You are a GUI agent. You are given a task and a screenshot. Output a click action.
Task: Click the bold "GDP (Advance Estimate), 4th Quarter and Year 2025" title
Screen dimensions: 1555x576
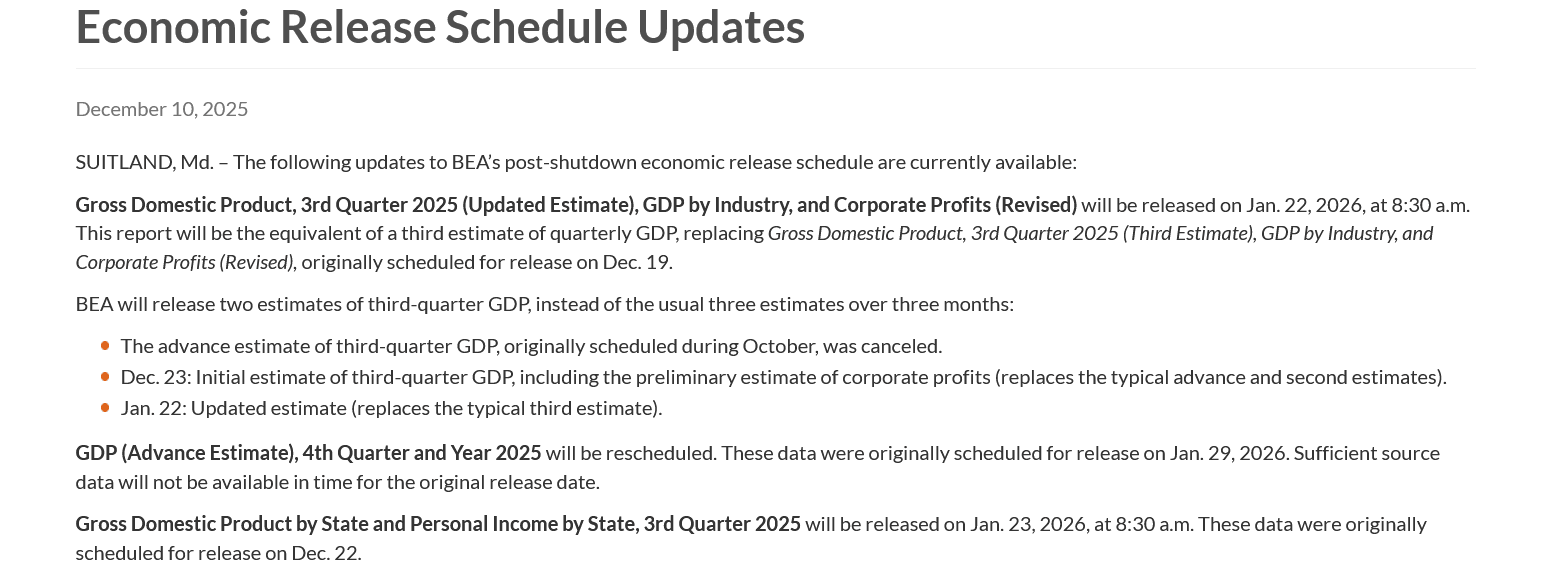pyautogui.click(x=308, y=453)
